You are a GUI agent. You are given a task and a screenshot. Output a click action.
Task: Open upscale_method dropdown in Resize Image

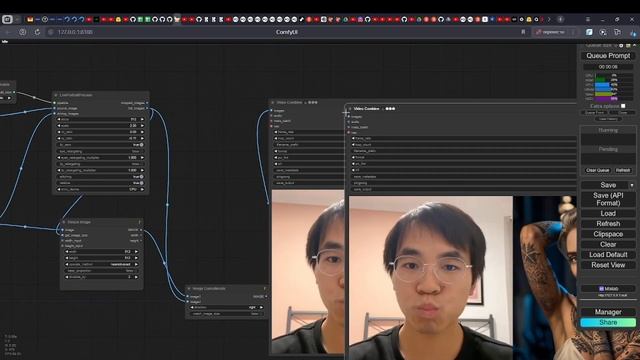(x=102, y=264)
